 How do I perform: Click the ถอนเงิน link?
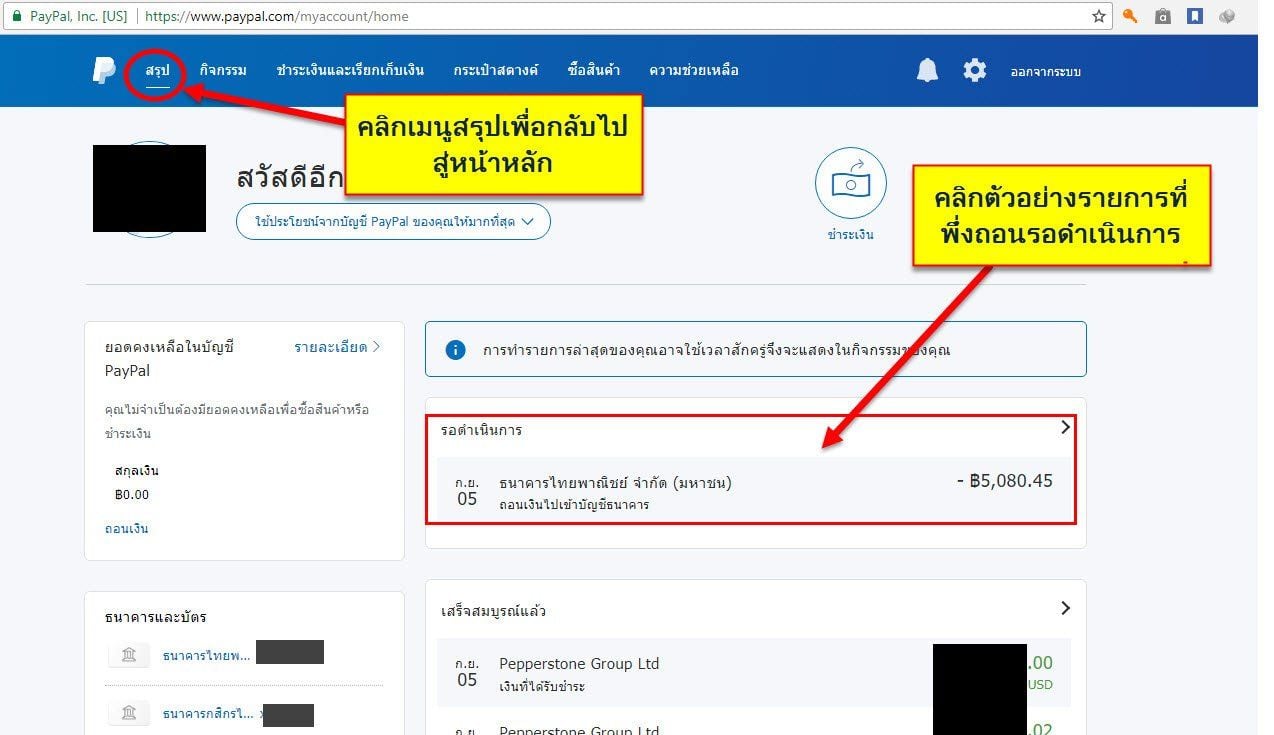(126, 528)
